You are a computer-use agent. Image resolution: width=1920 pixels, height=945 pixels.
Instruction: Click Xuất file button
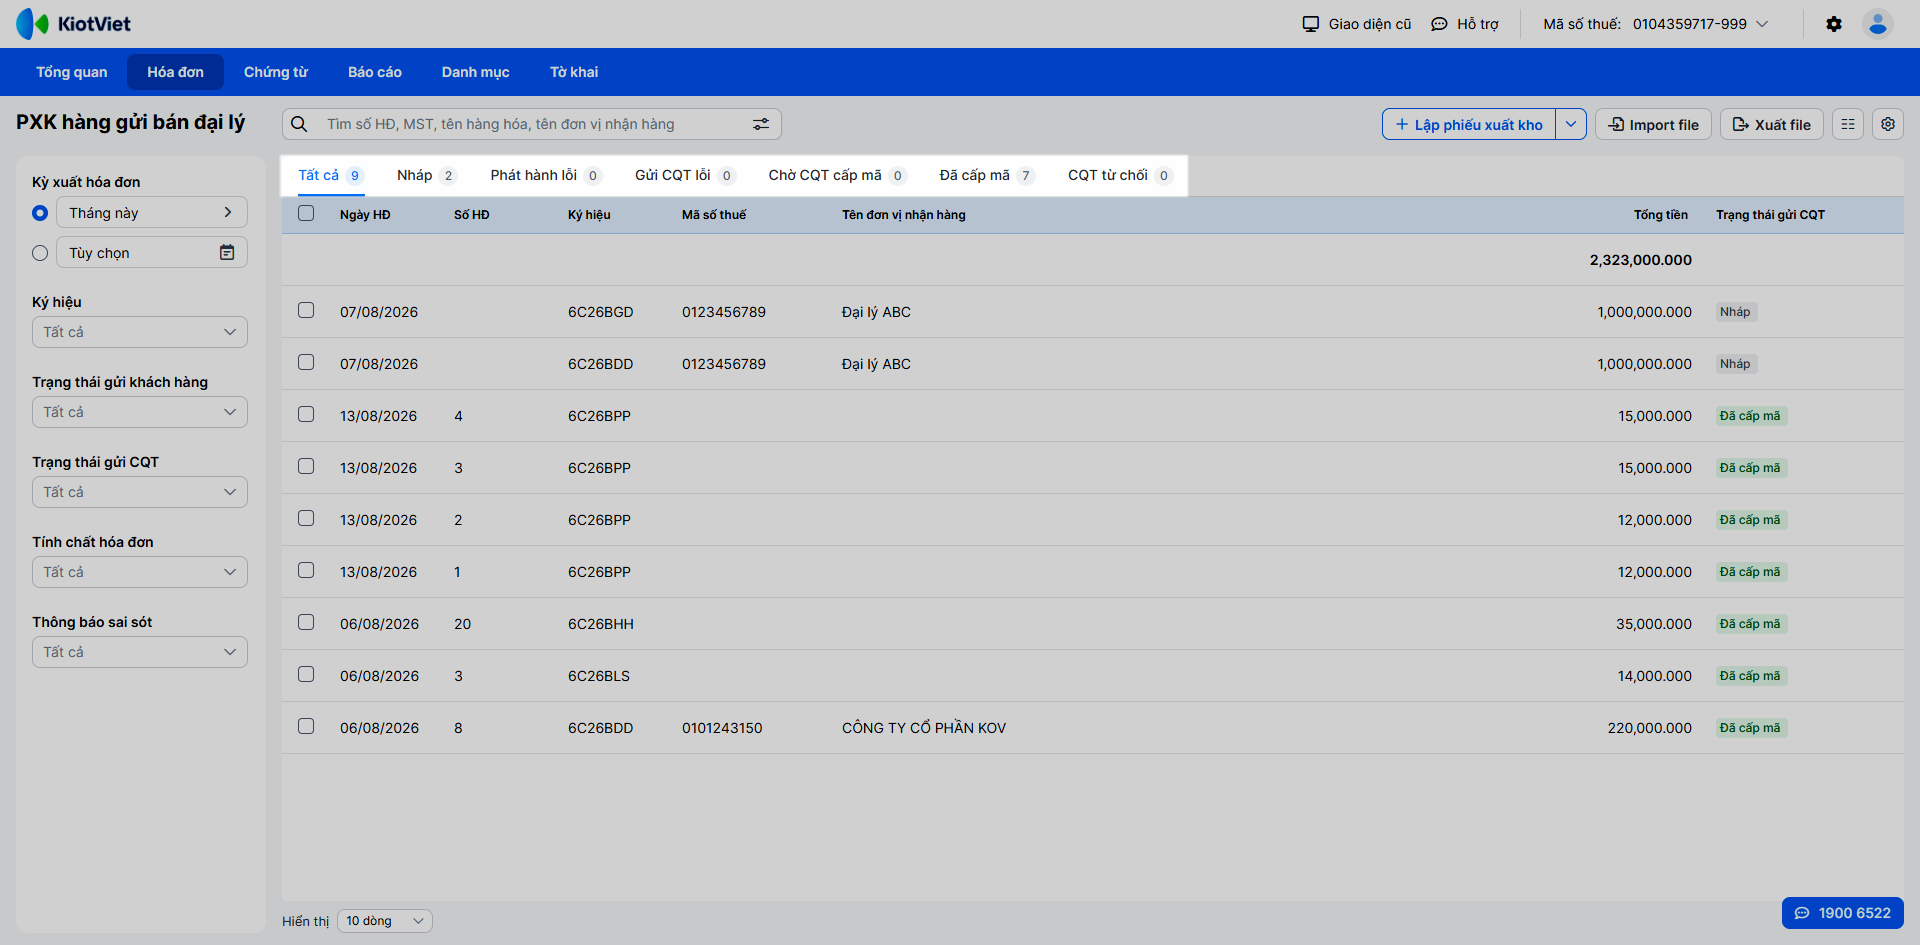1771,124
